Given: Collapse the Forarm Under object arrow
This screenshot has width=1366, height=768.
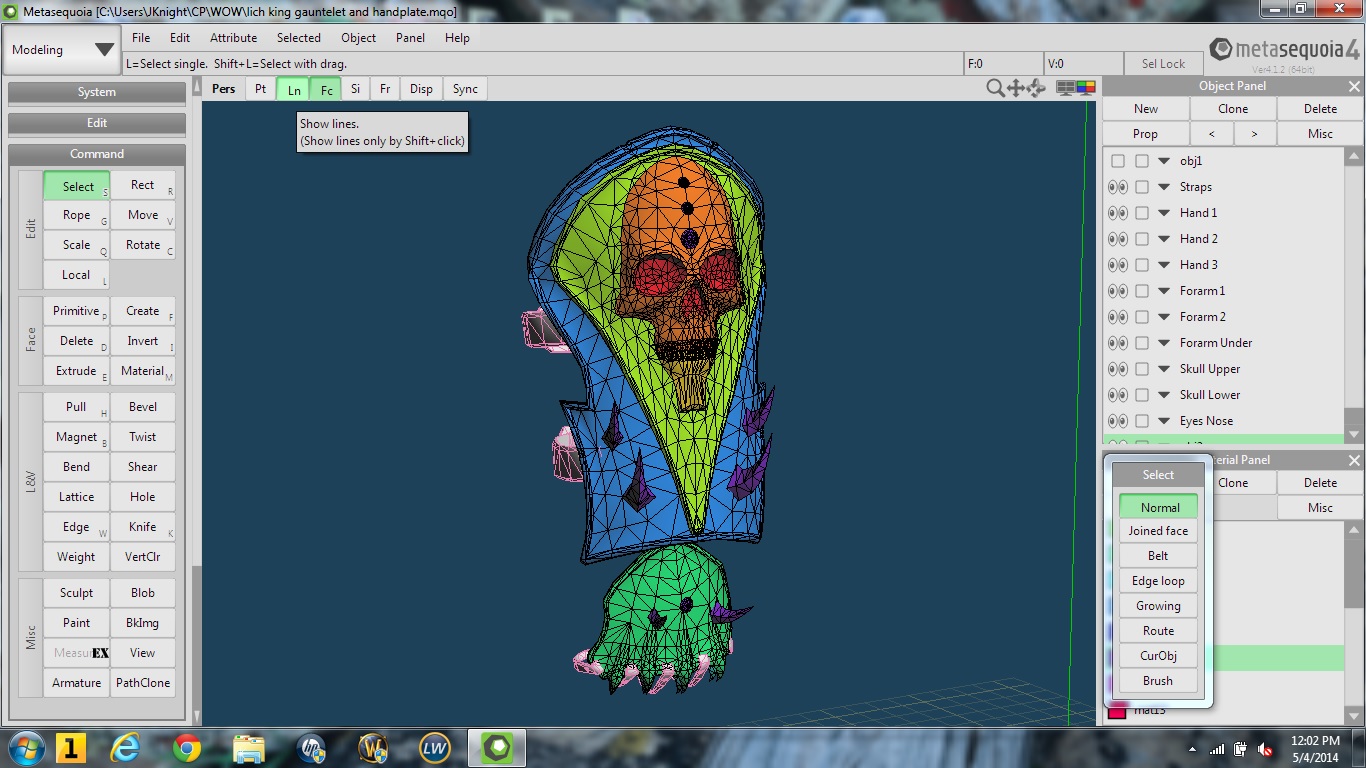Looking at the screenshot, I should tap(1164, 343).
